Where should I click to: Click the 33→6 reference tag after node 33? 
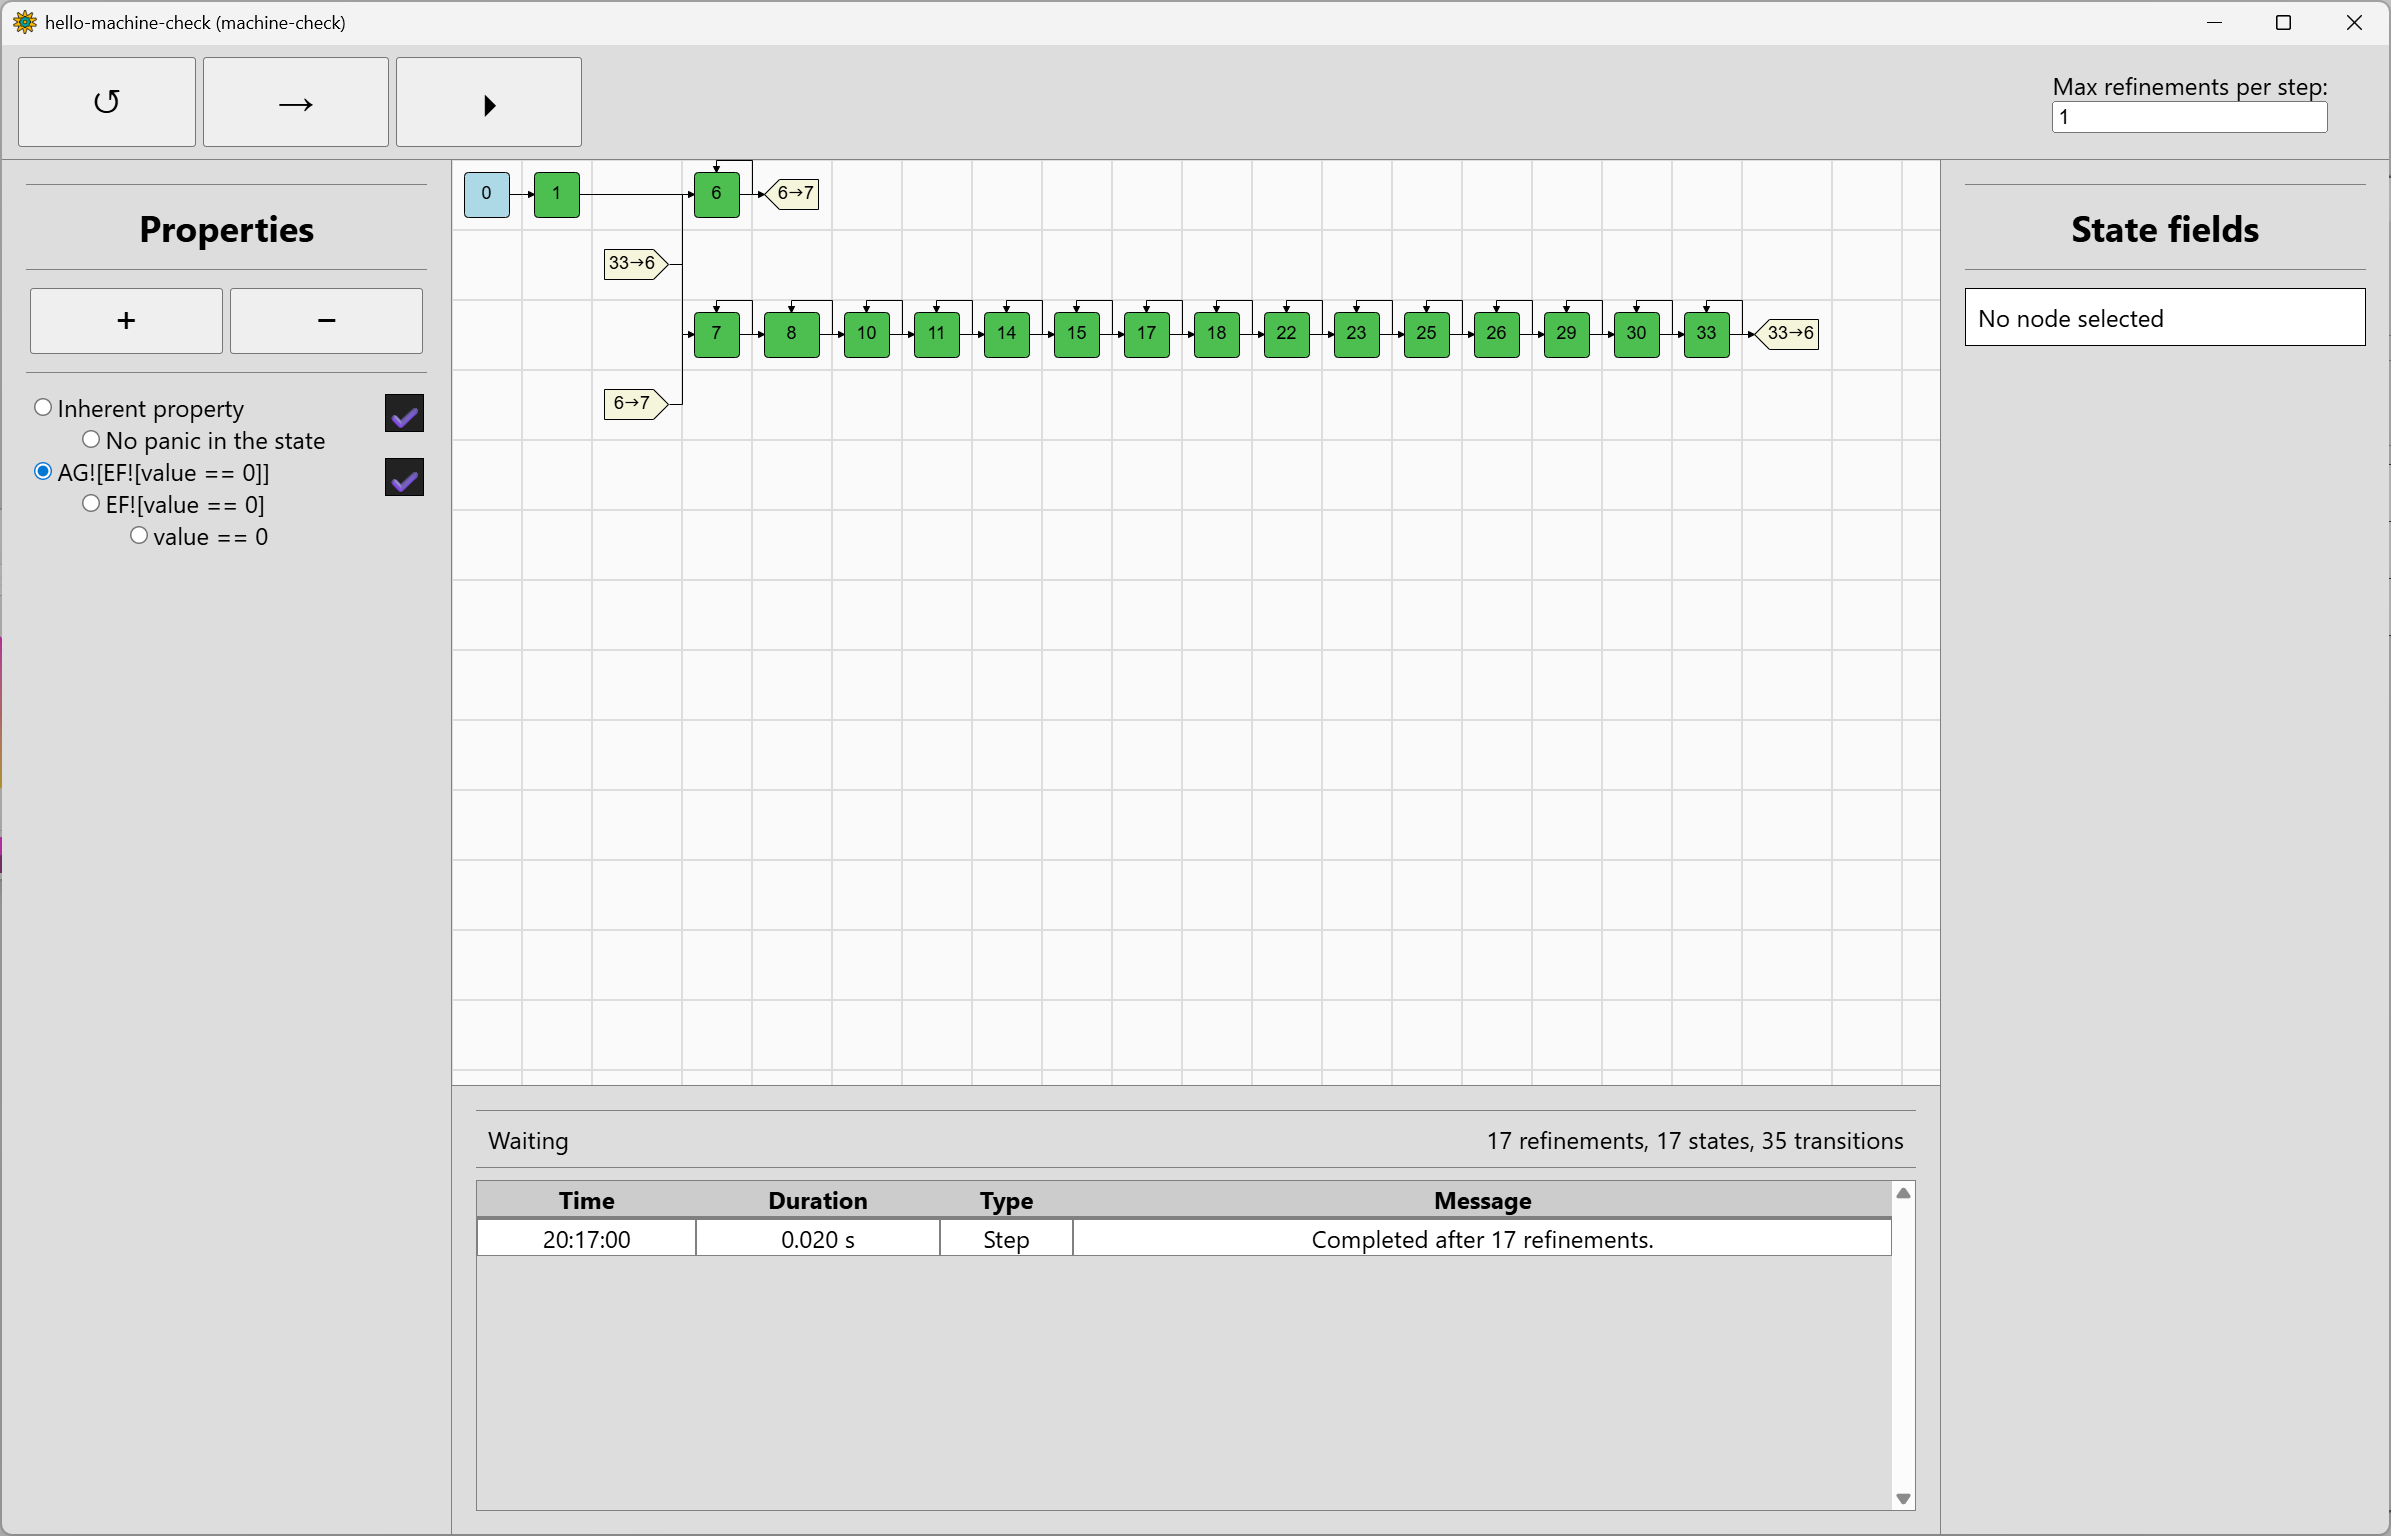[x=1788, y=334]
